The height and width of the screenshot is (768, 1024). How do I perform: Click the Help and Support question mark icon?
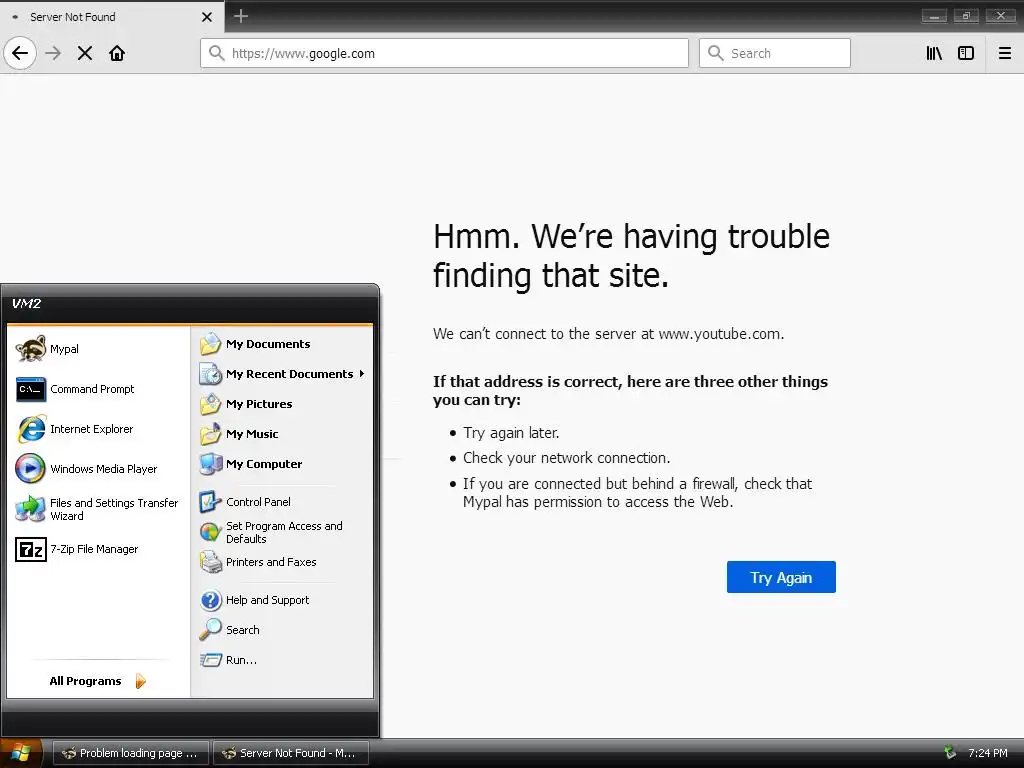click(x=210, y=600)
